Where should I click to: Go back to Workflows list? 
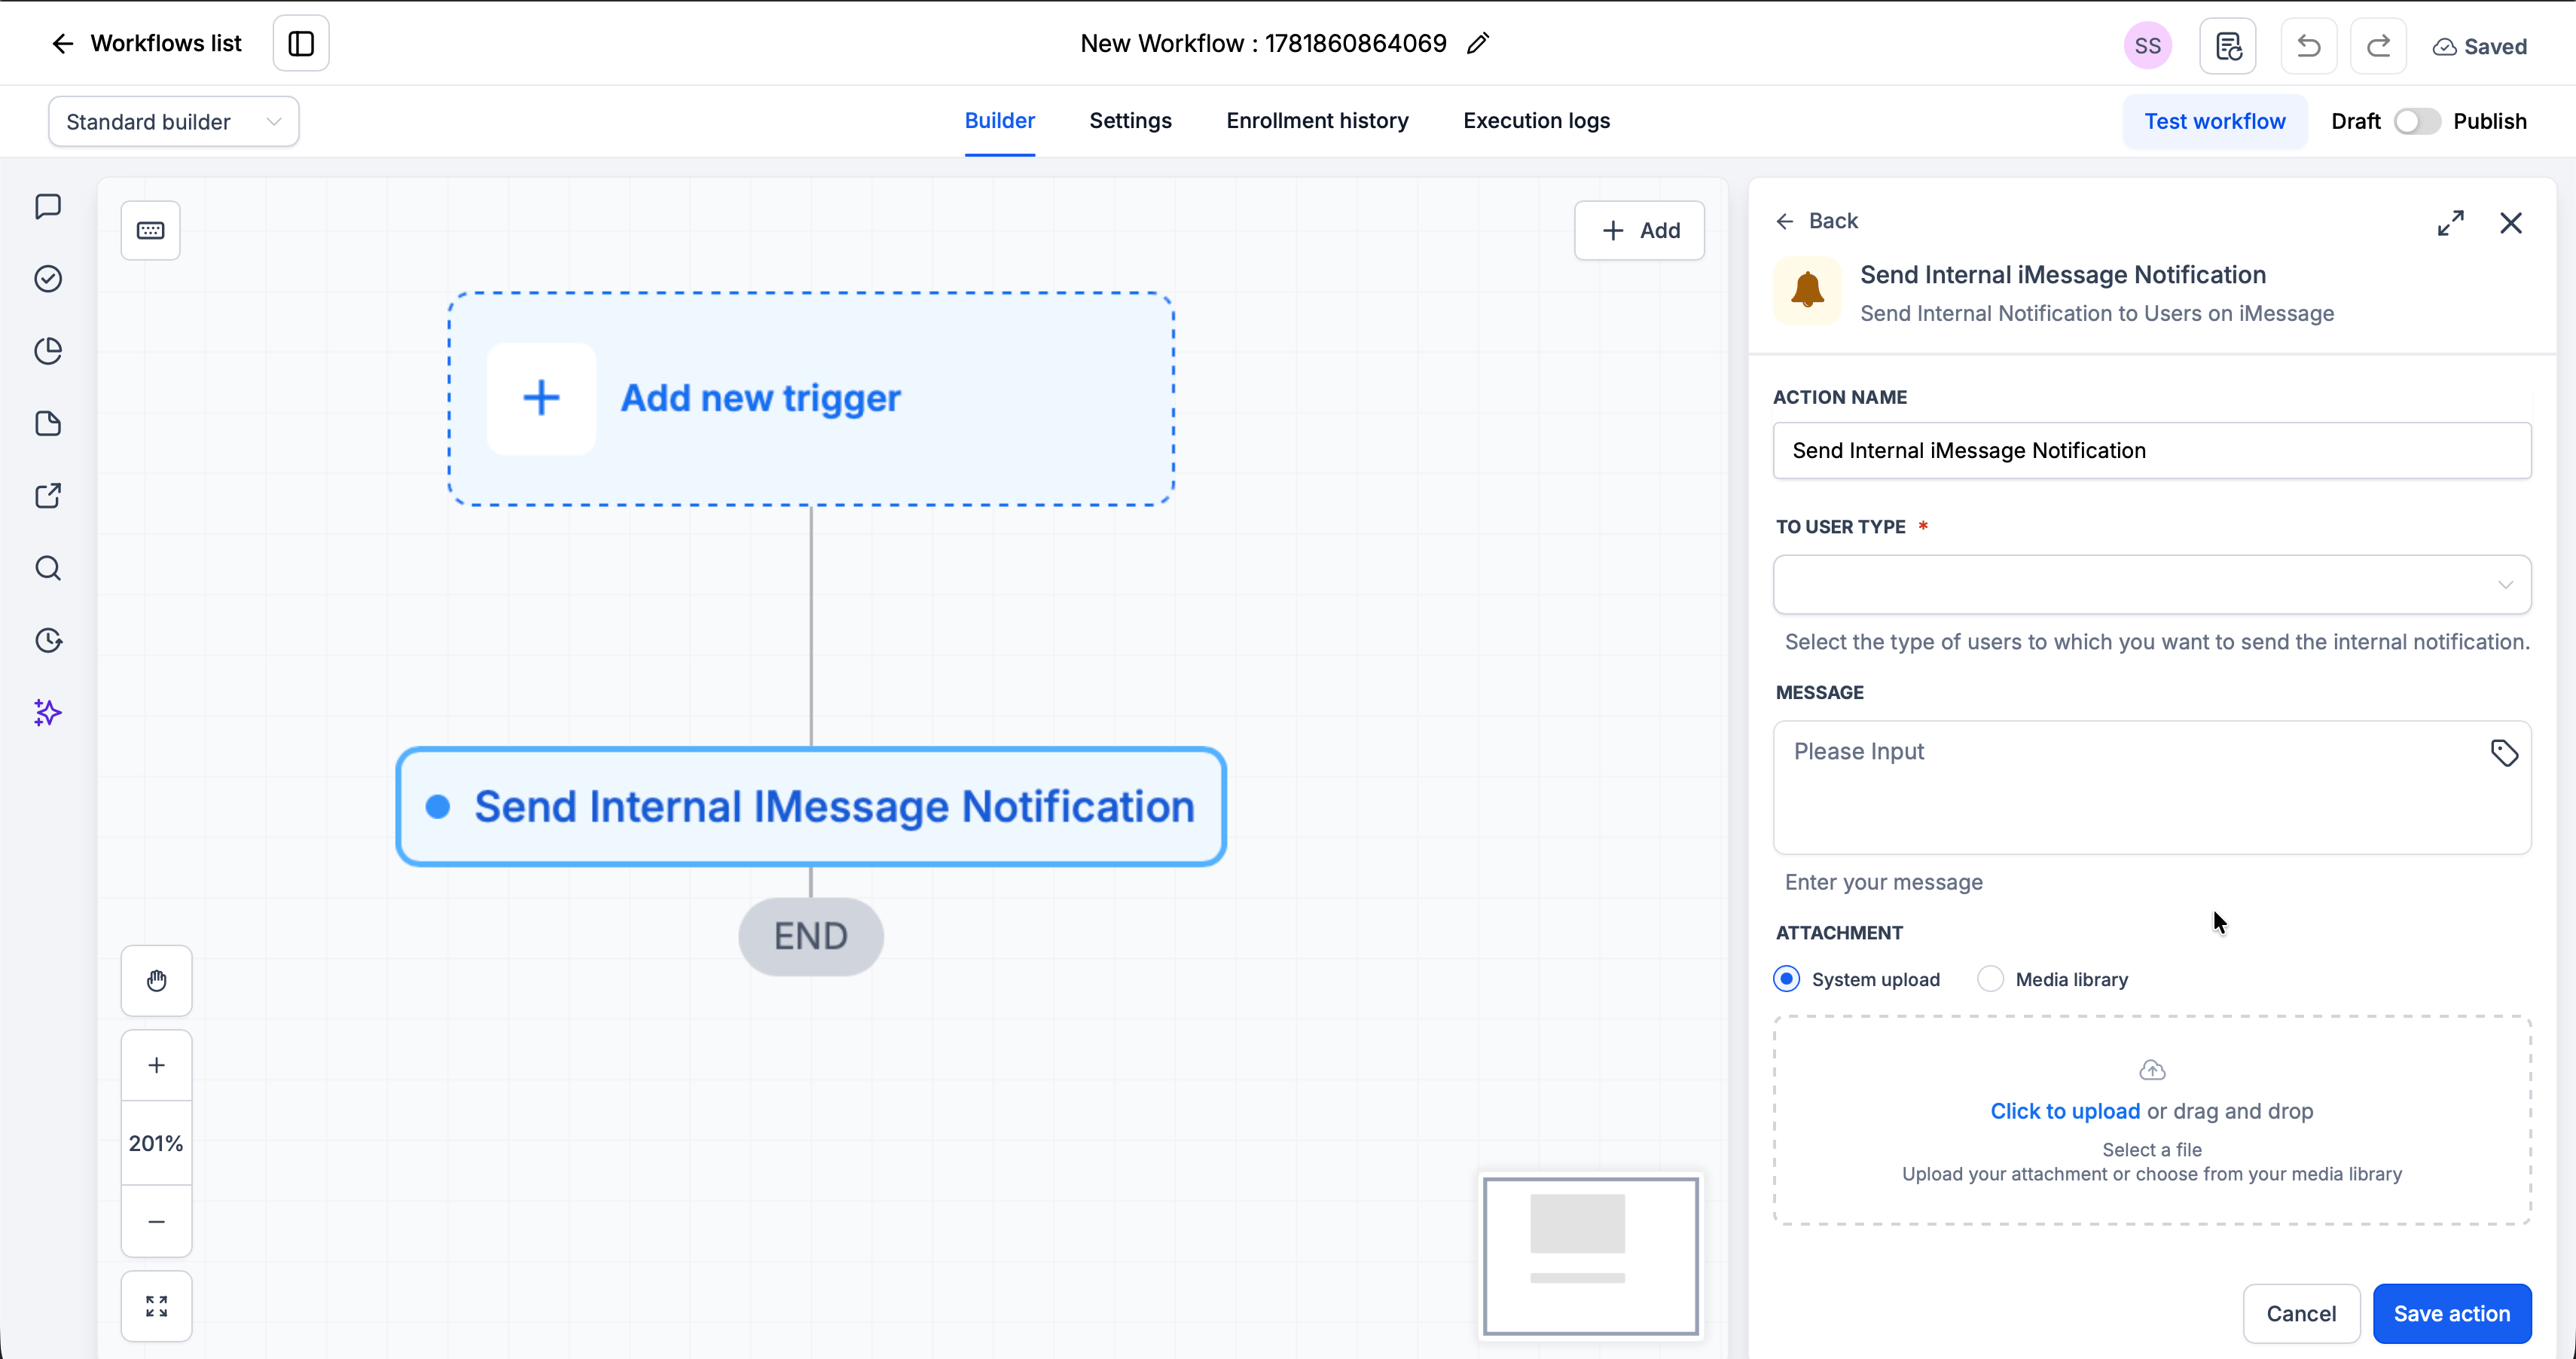(146, 43)
